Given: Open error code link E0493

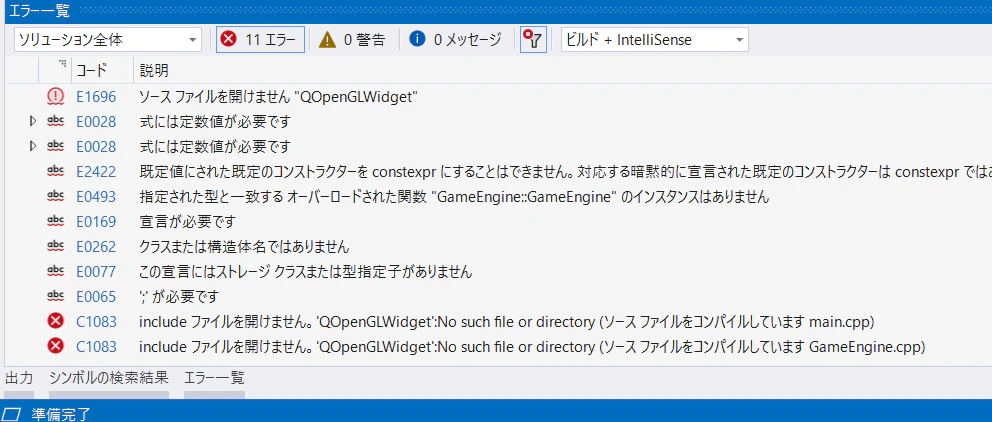Looking at the screenshot, I should click(x=96, y=197).
